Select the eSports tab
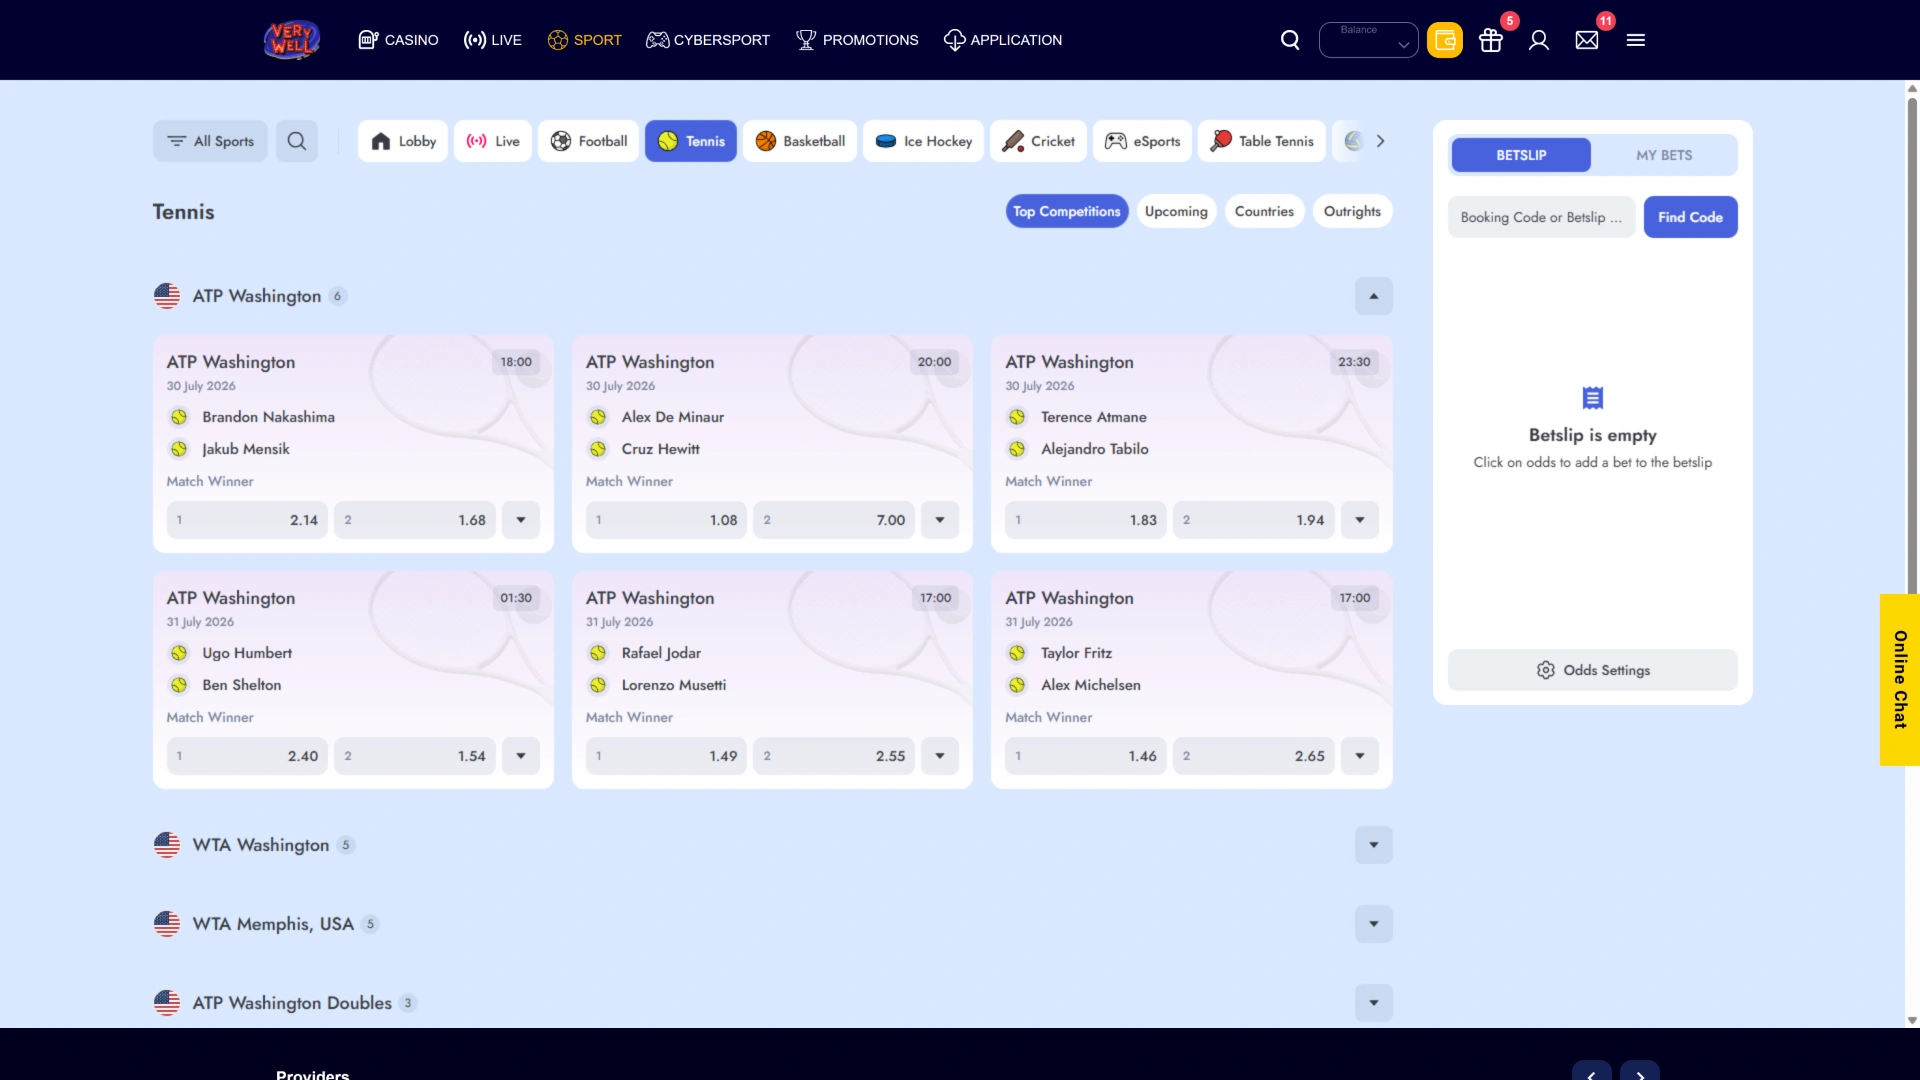 click(1143, 141)
